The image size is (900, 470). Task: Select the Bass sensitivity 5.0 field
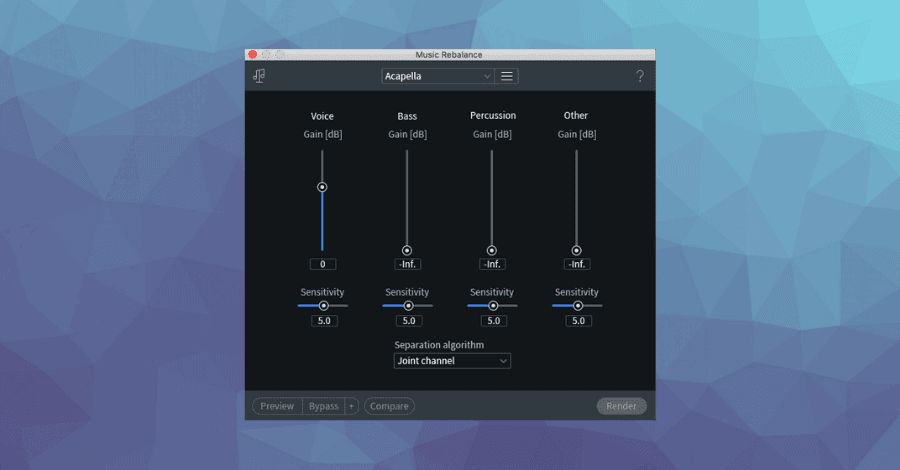(x=409, y=321)
